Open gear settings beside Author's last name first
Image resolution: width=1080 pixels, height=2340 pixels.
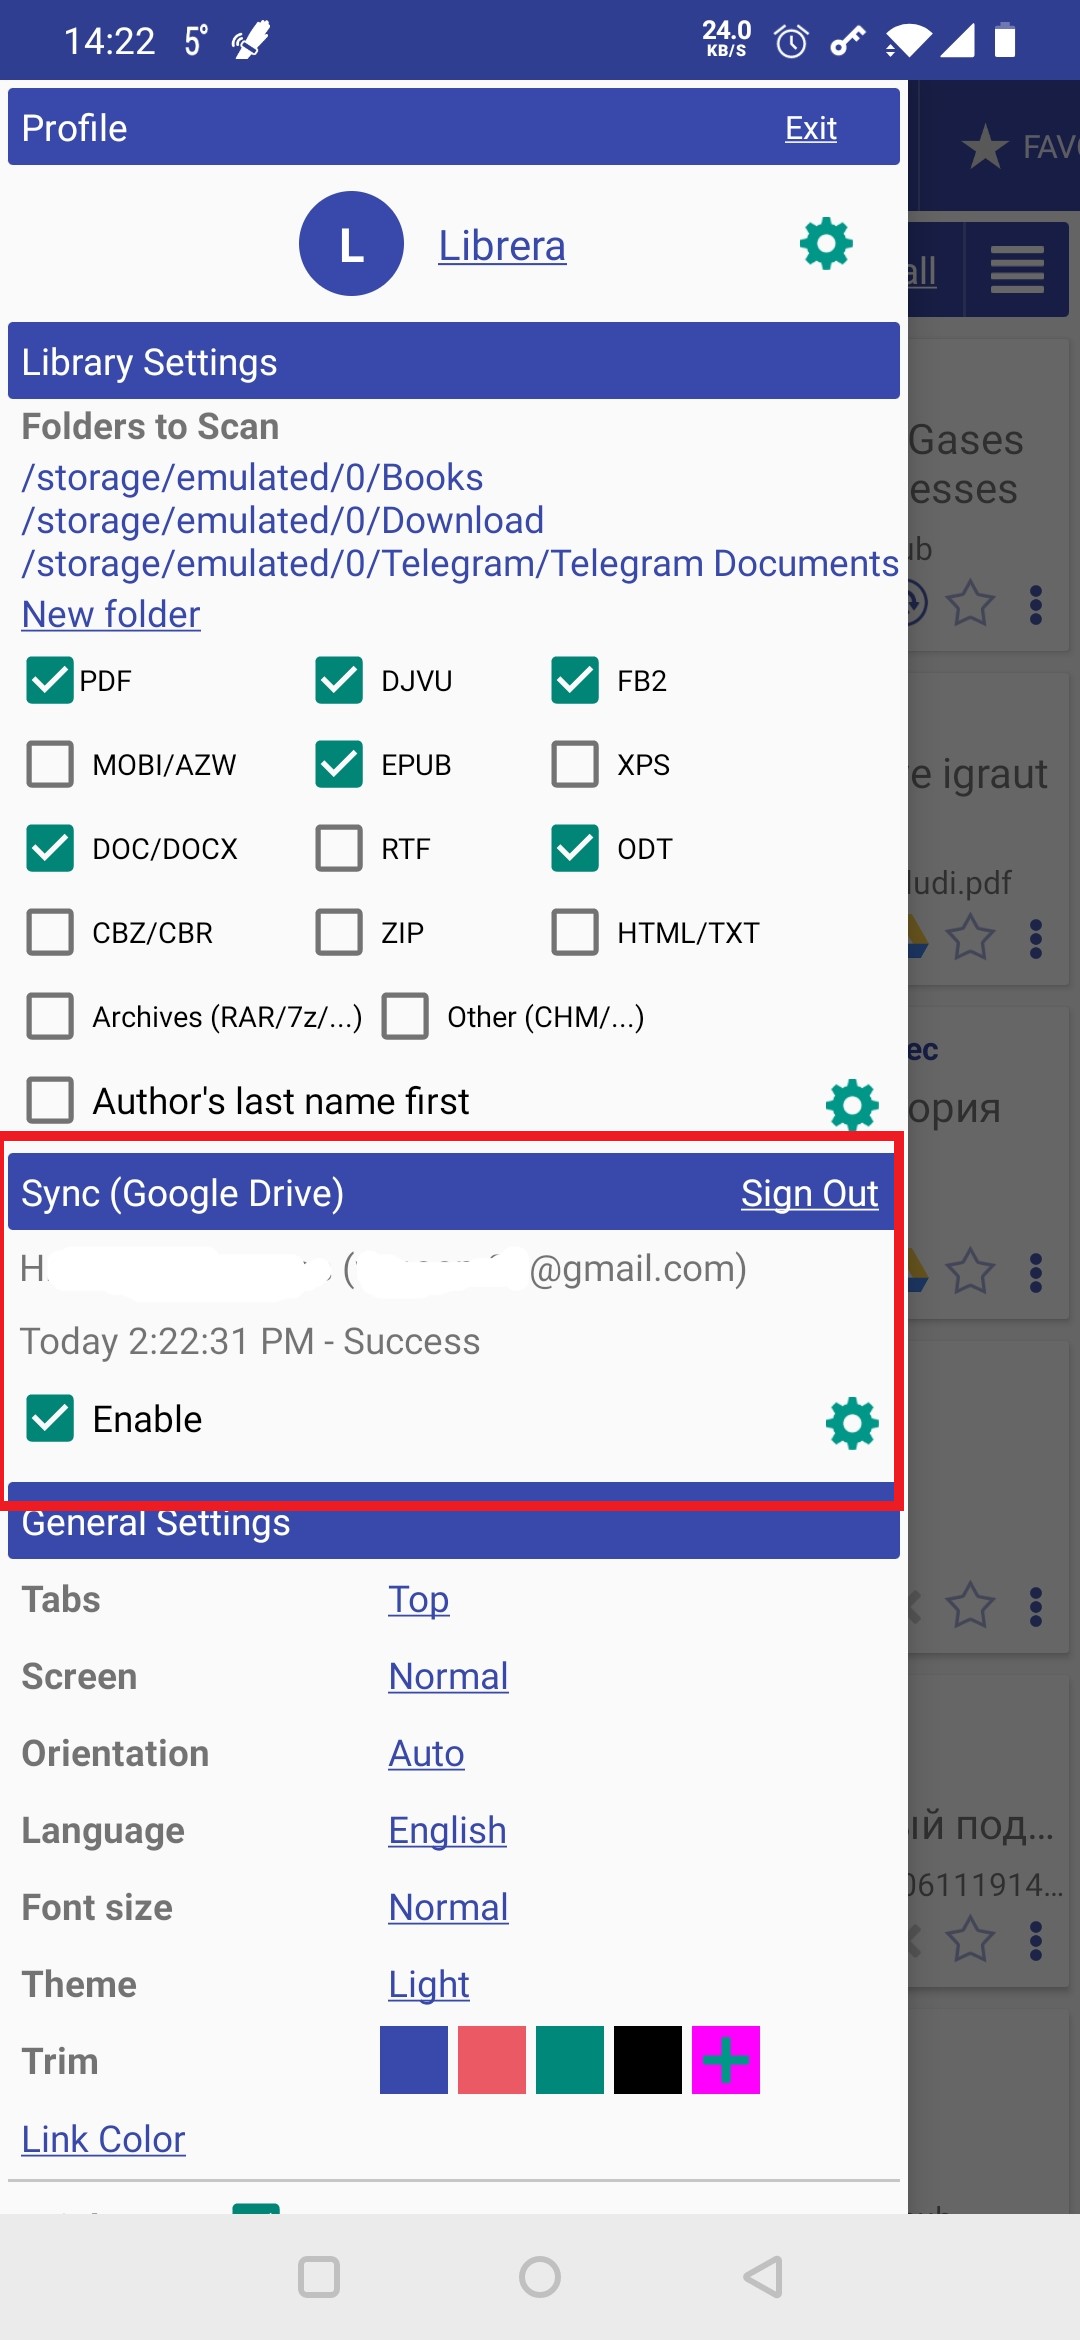851,1104
